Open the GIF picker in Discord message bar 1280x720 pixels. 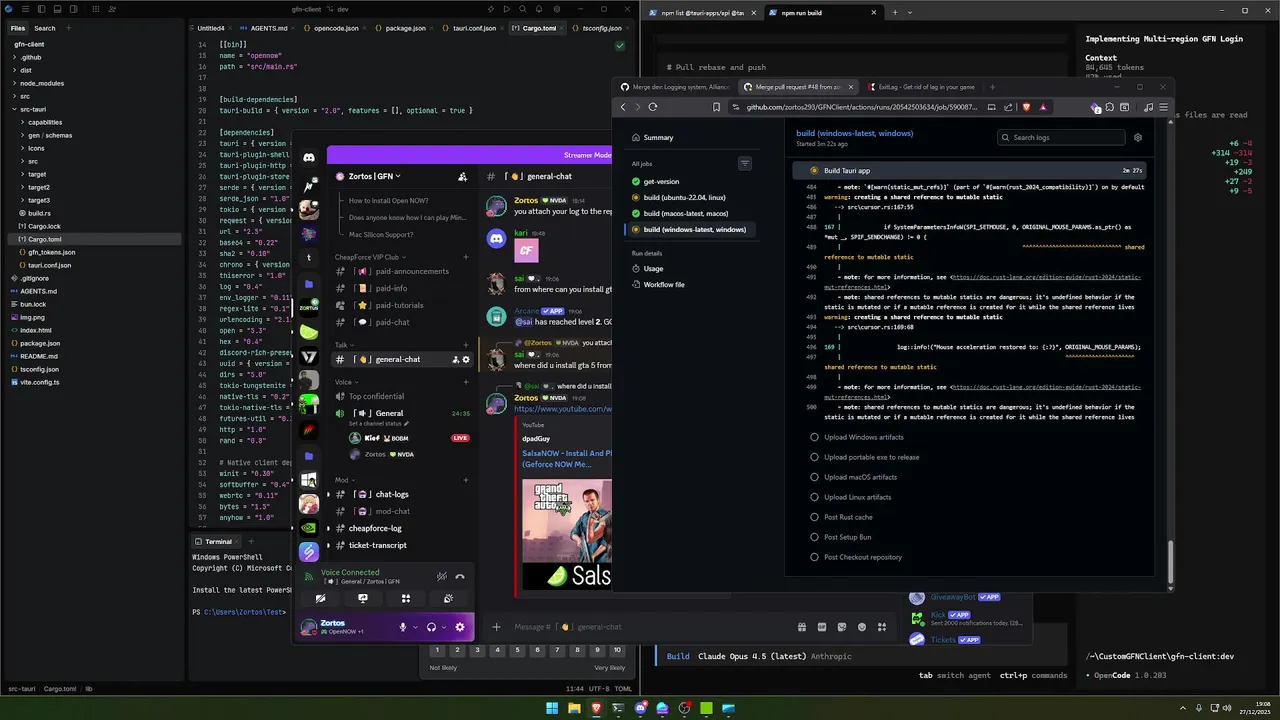822,627
